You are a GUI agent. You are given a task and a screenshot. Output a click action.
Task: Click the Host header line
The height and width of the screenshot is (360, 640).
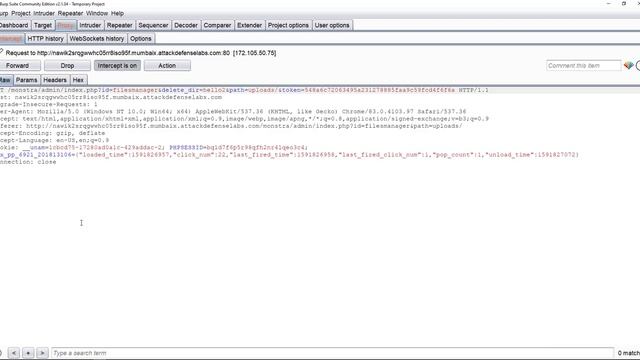[111, 98]
